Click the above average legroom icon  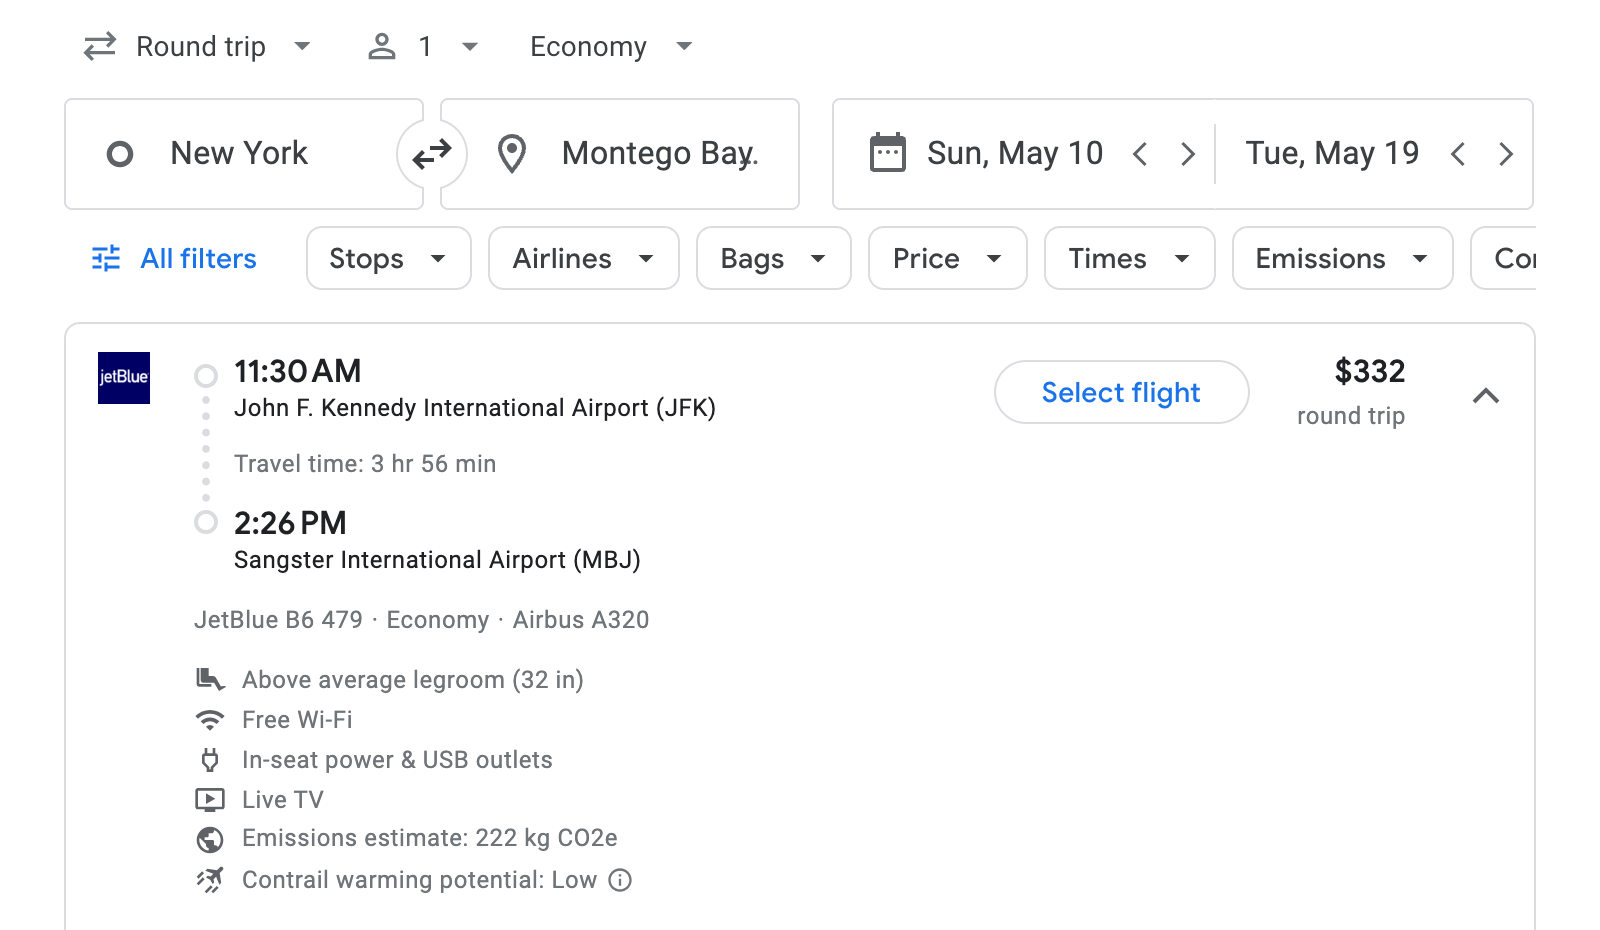coord(210,679)
